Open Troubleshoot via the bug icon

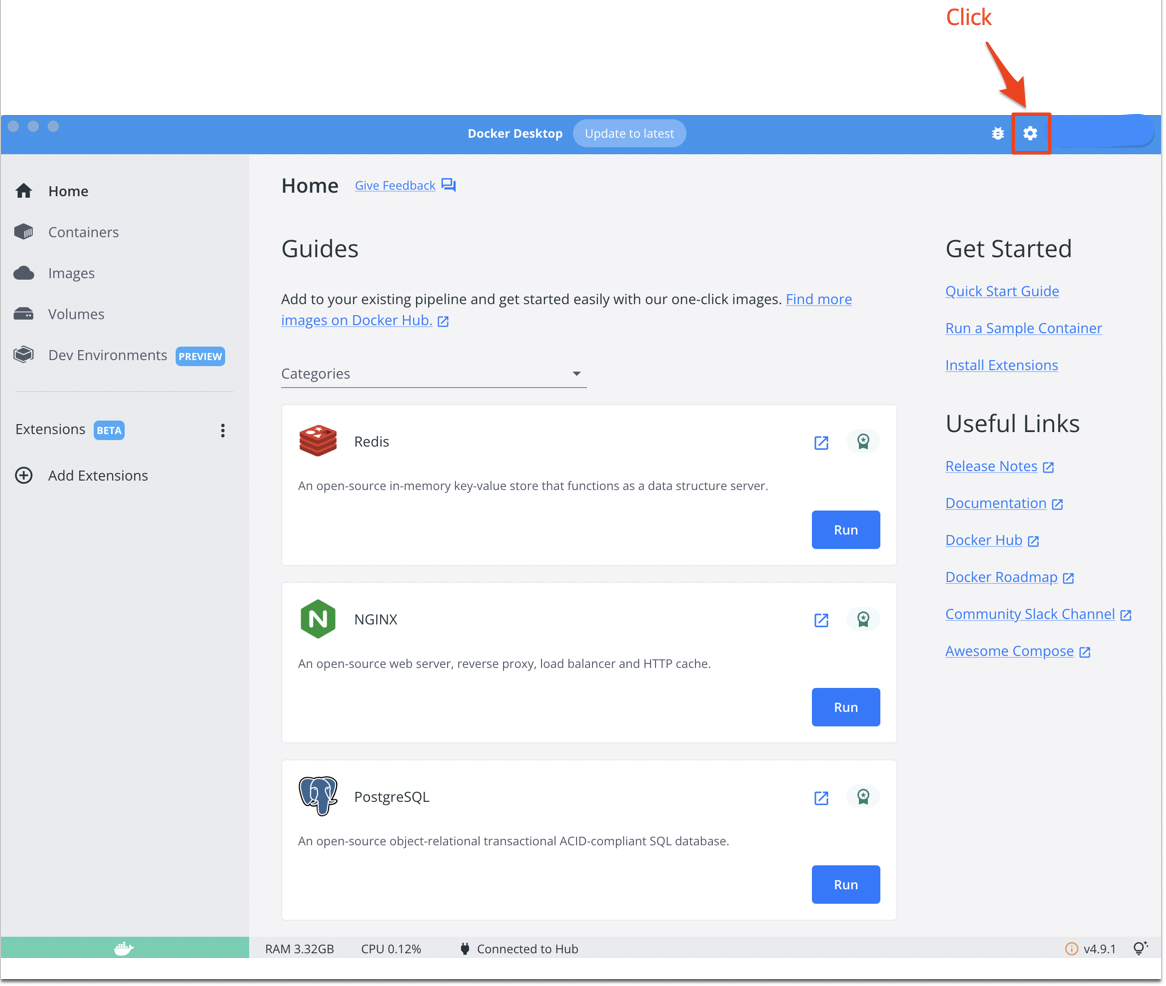pyautogui.click(x=999, y=133)
